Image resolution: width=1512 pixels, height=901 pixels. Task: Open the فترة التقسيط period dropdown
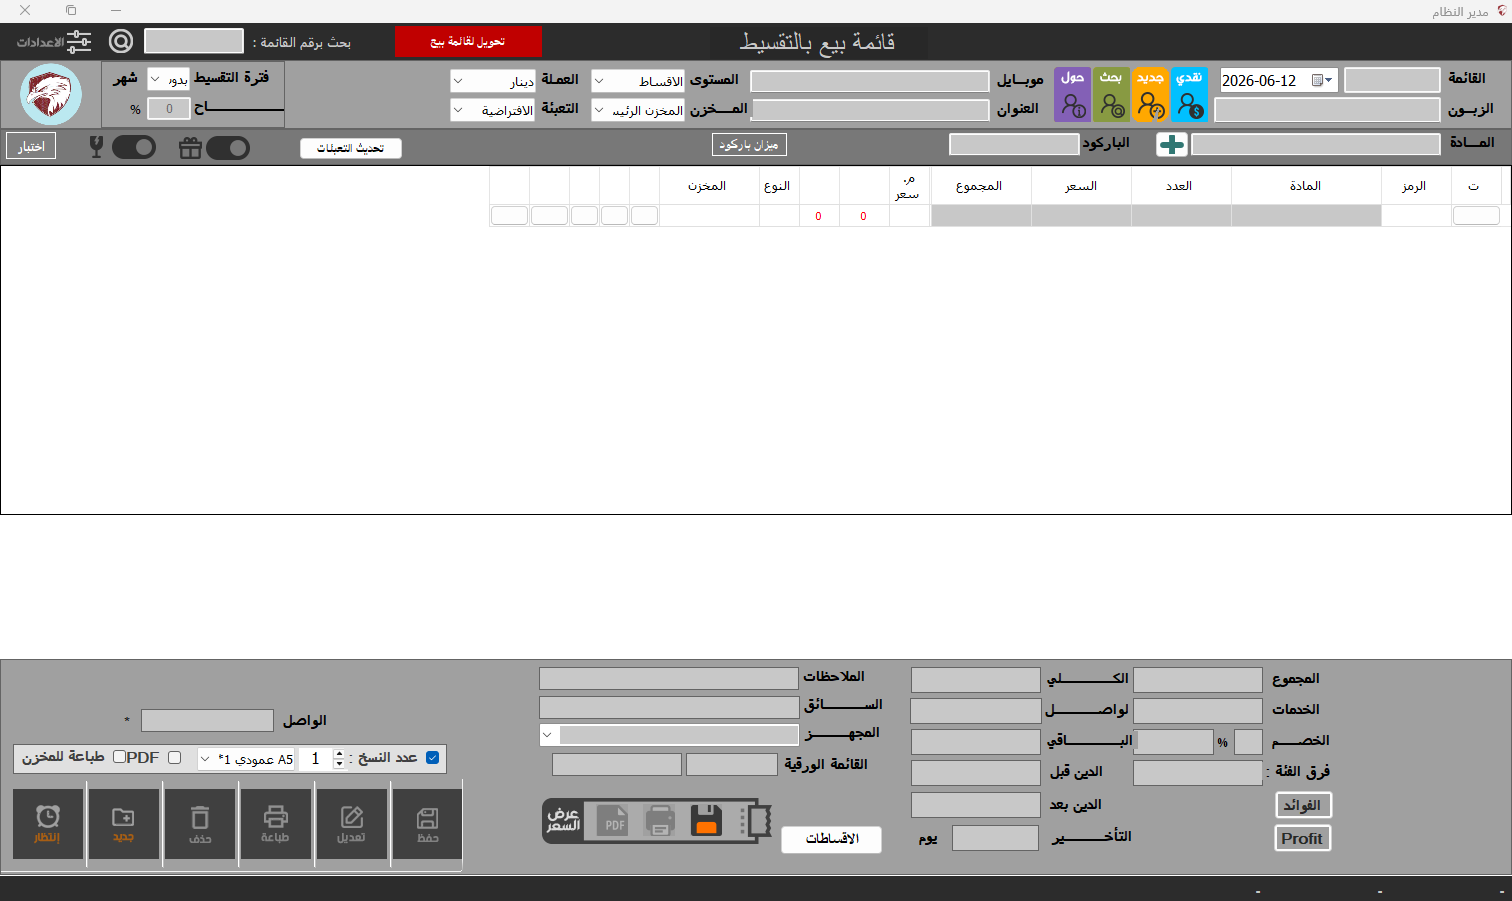click(168, 79)
